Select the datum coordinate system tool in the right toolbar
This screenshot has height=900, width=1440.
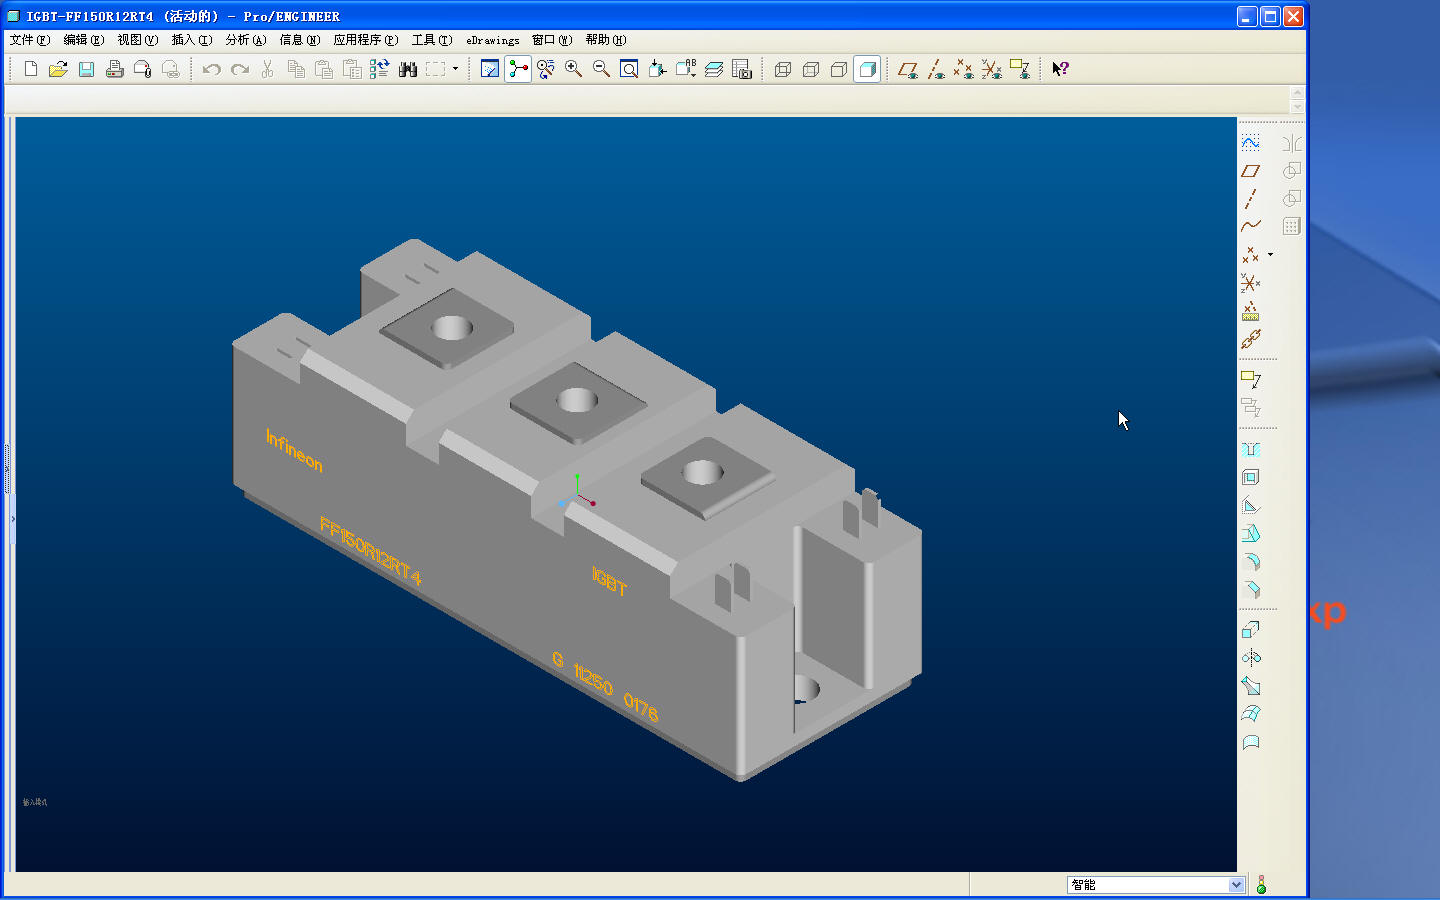pyautogui.click(x=1250, y=283)
